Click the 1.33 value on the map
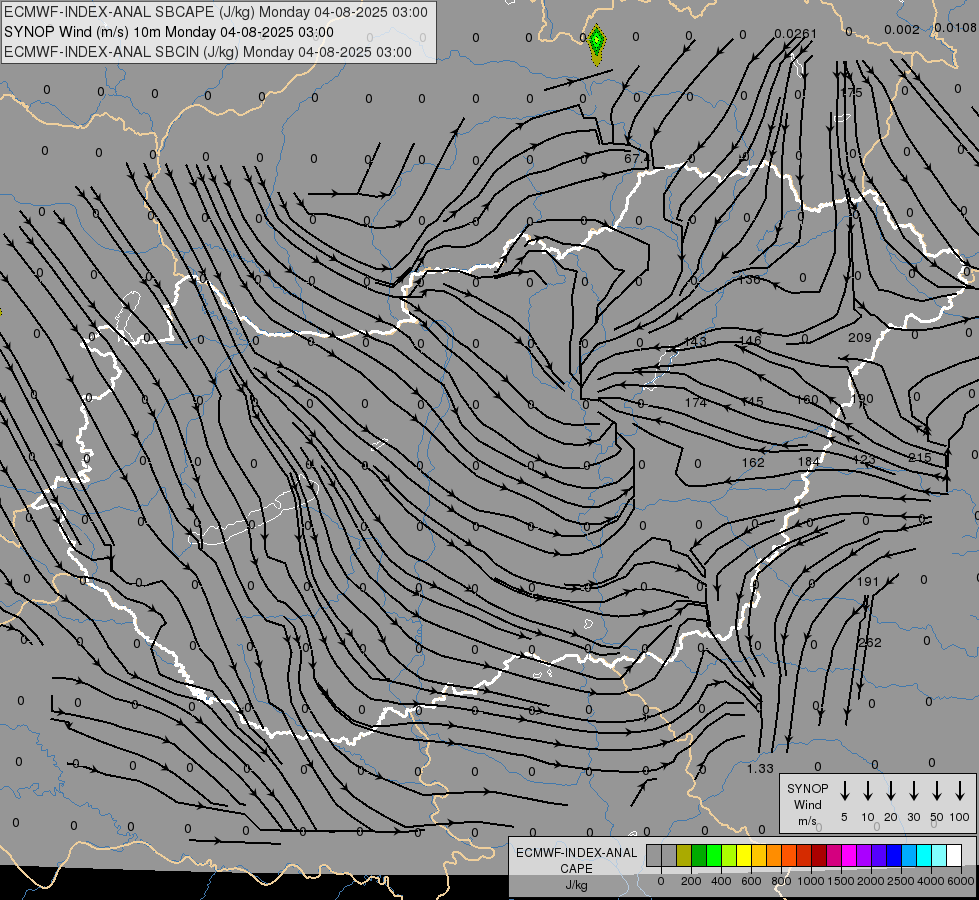979x900 pixels. point(760,768)
